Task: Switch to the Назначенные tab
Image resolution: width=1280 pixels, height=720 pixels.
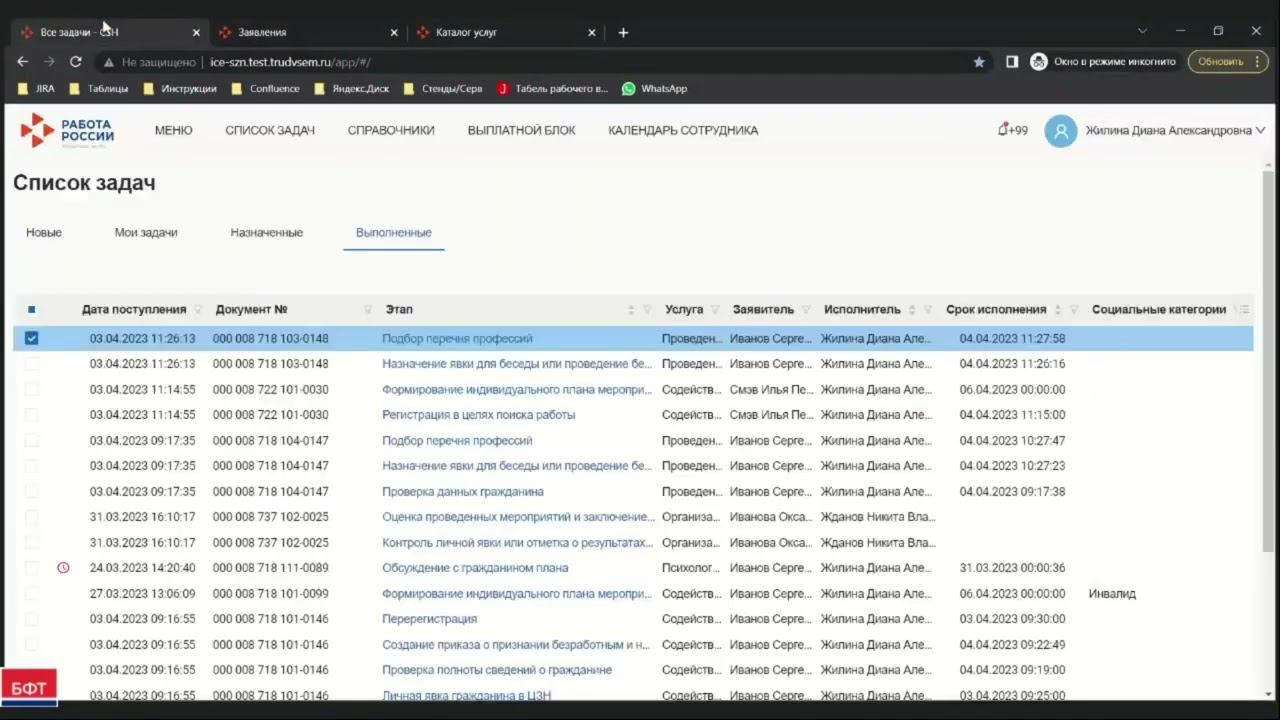Action: click(267, 233)
